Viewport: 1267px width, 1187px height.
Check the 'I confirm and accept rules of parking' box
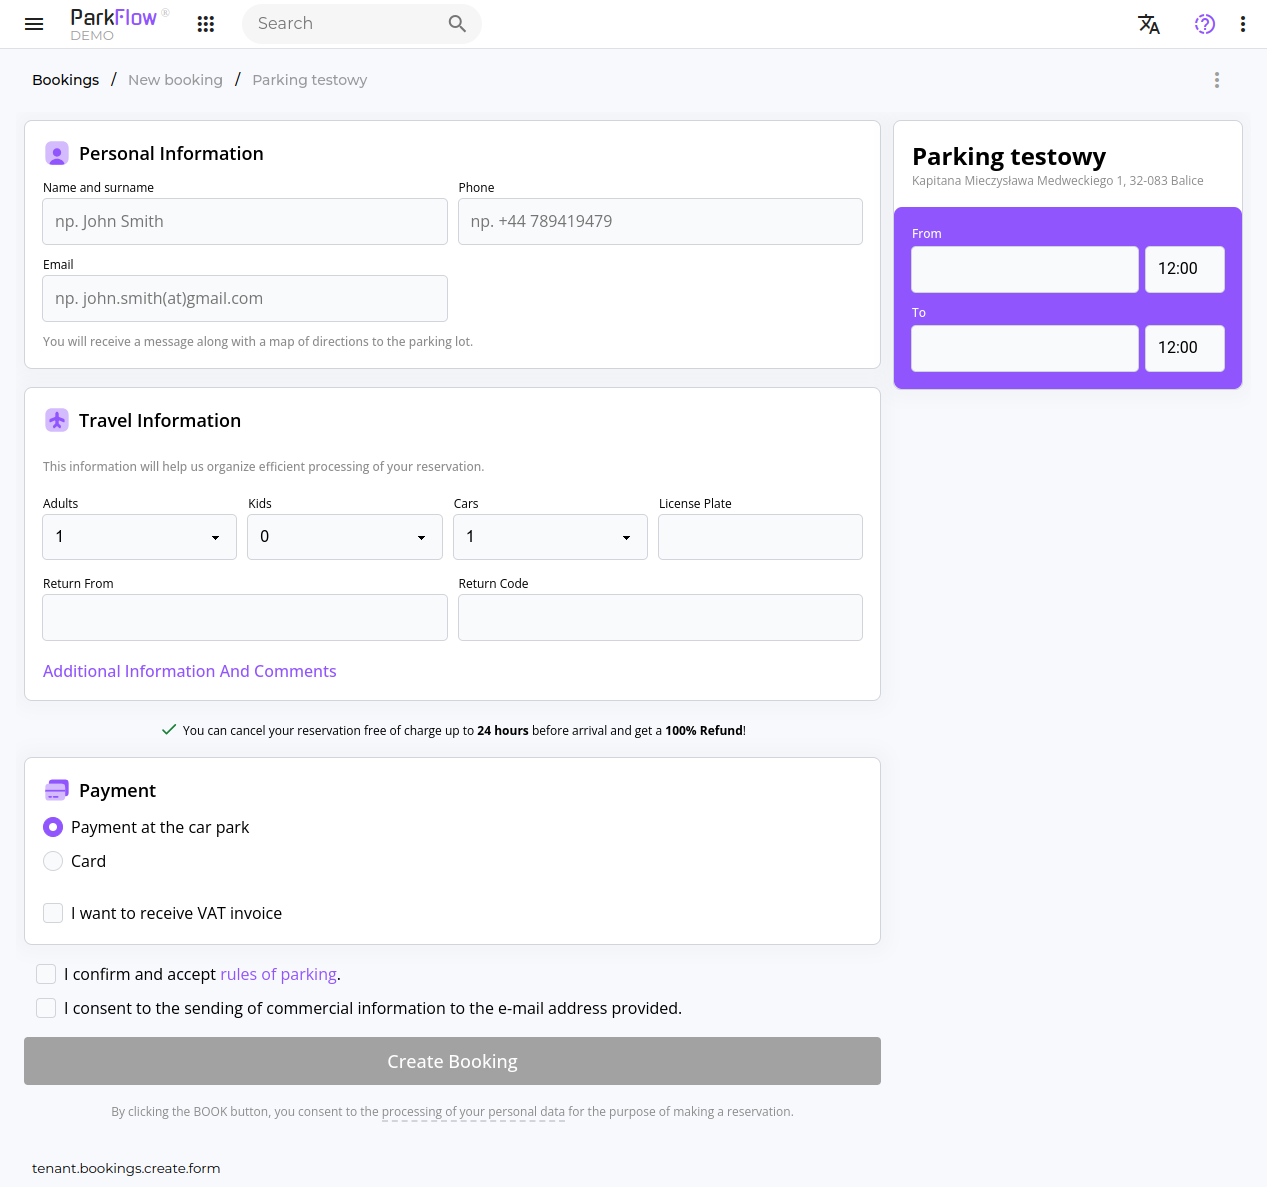coord(46,973)
